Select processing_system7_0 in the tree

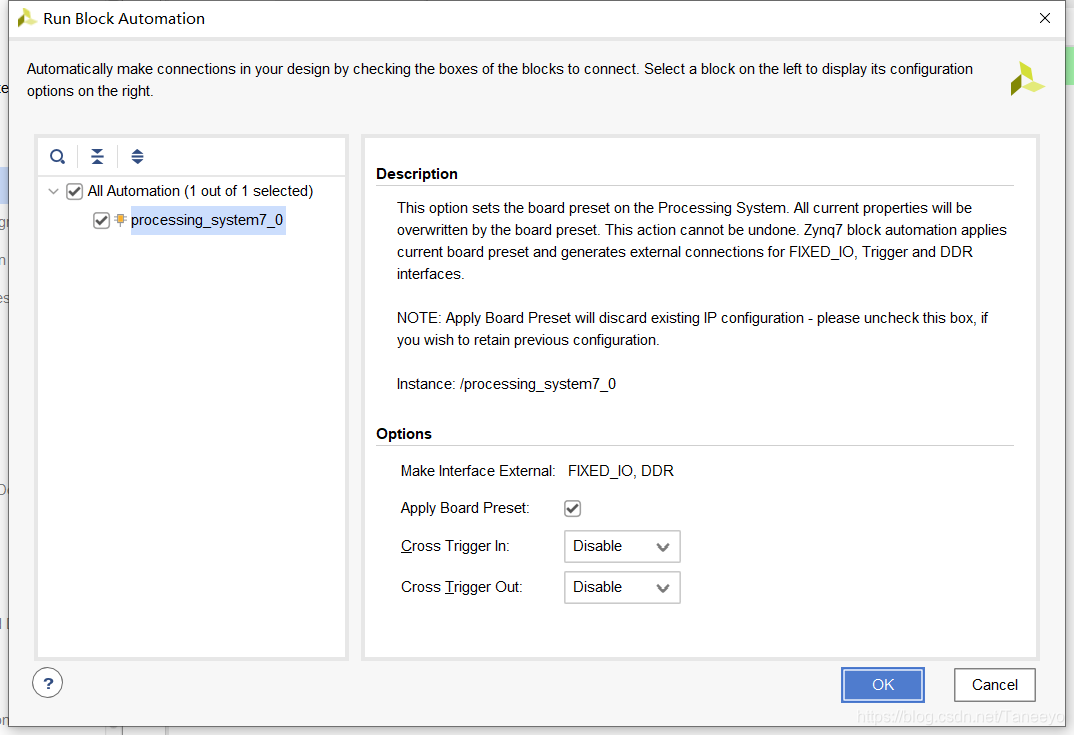207,220
